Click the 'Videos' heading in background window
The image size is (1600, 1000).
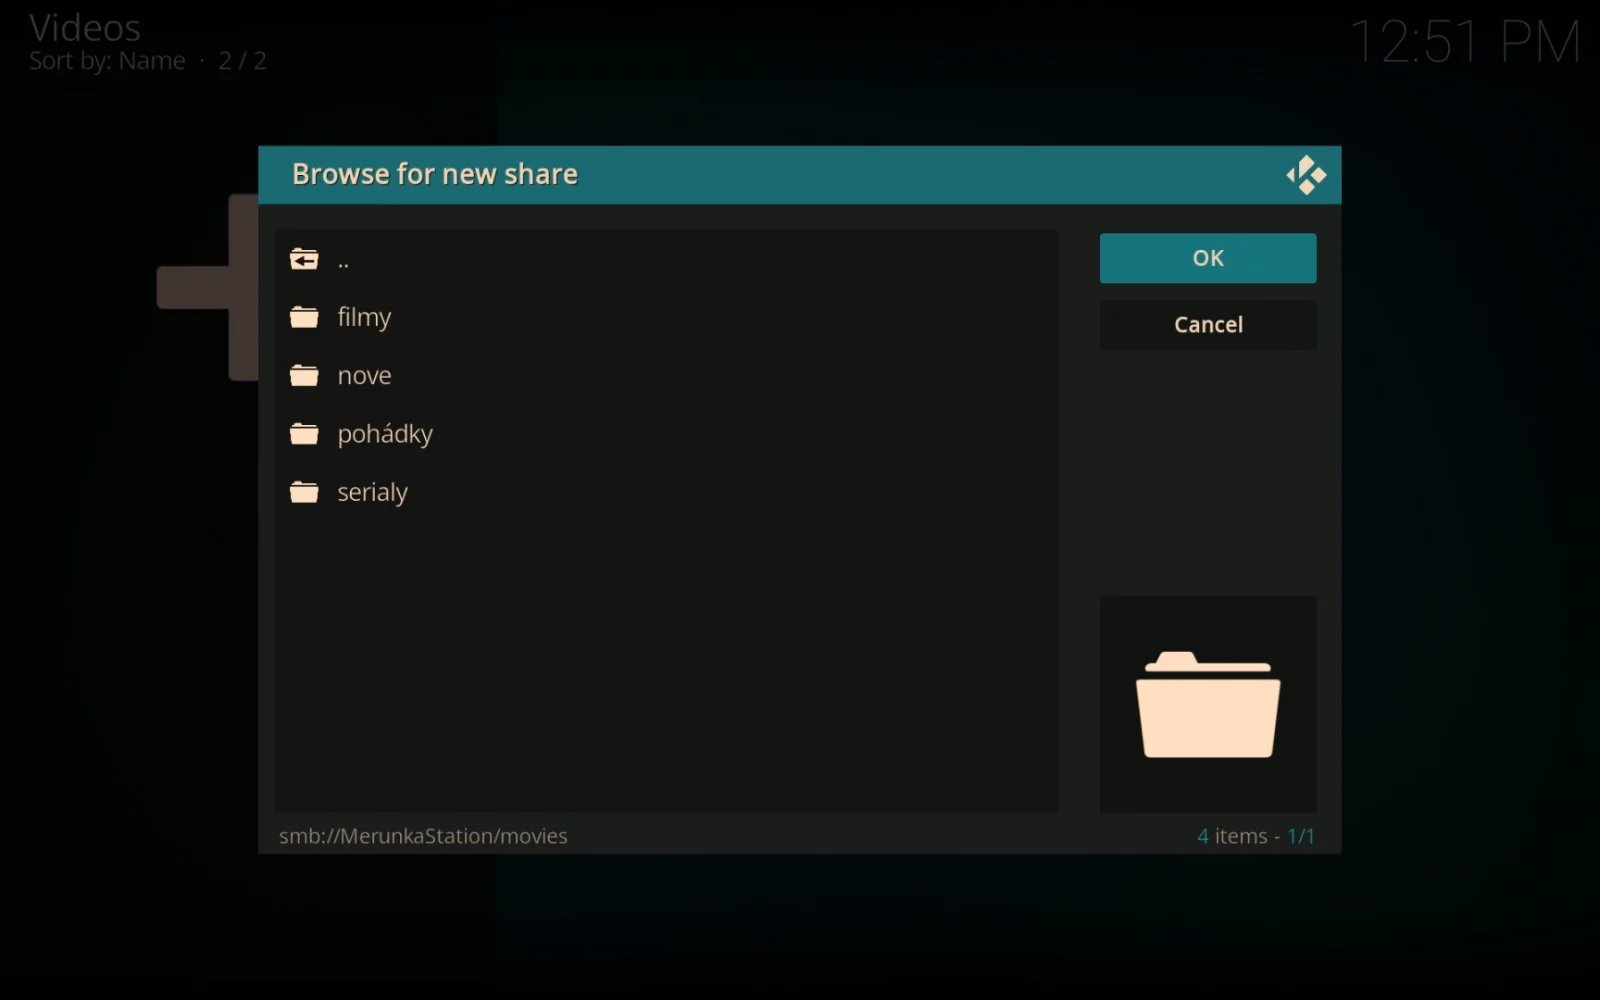coord(85,27)
